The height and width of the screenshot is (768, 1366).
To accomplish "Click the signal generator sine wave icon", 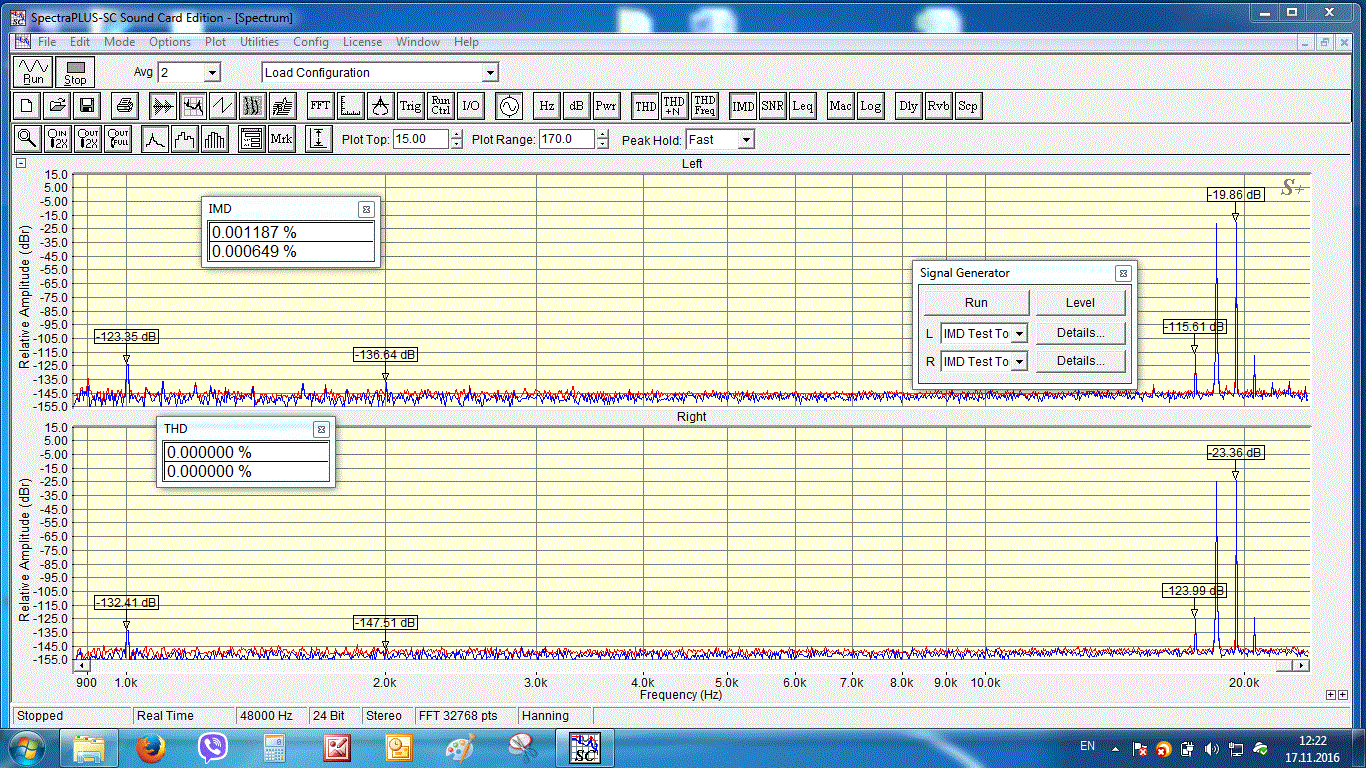I will click(509, 106).
